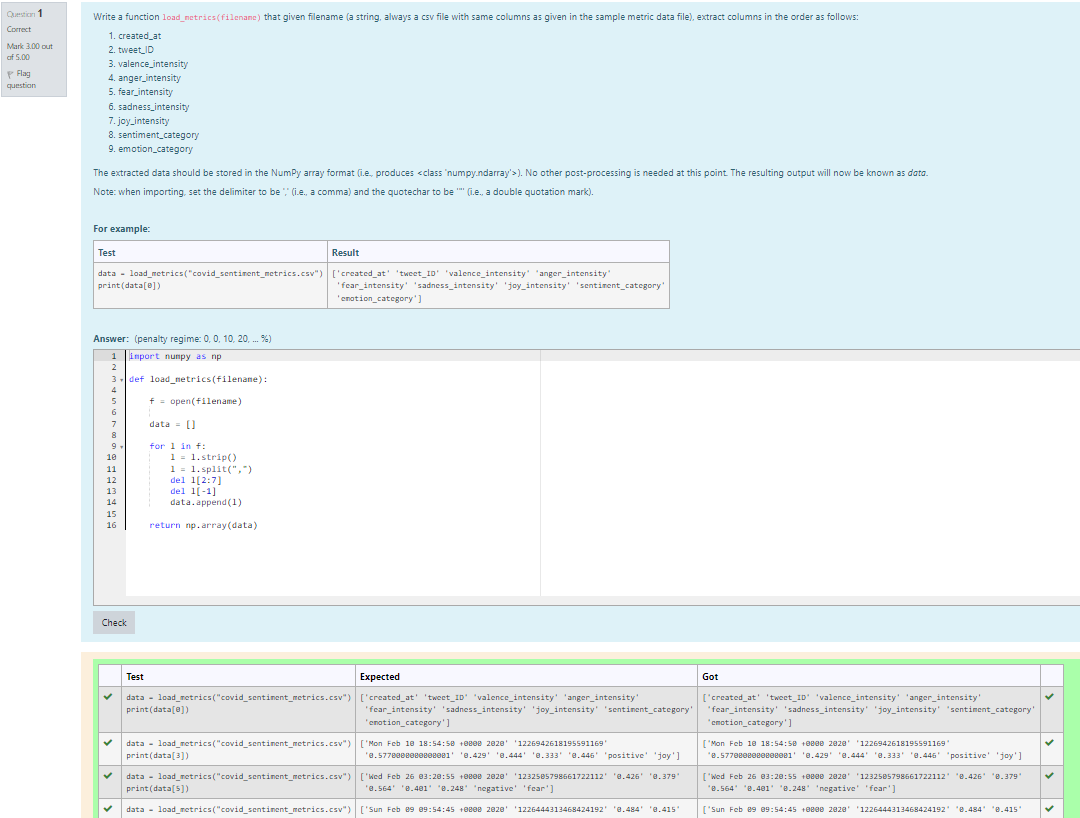Click 'Mark 3.00 out of 5.00' text
The width and height of the screenshot is (1080, 818).
click(x=30, y=52)
